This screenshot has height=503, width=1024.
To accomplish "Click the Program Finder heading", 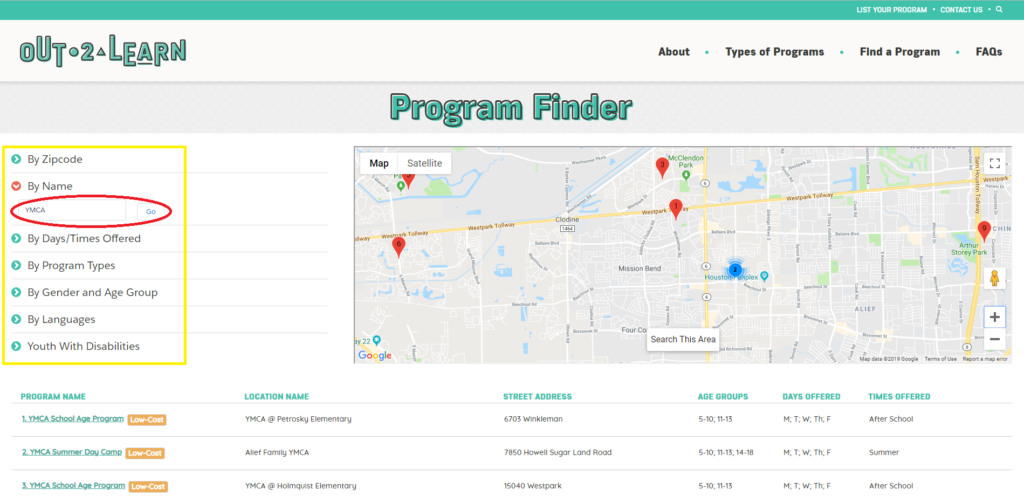I will pos(511,108).
